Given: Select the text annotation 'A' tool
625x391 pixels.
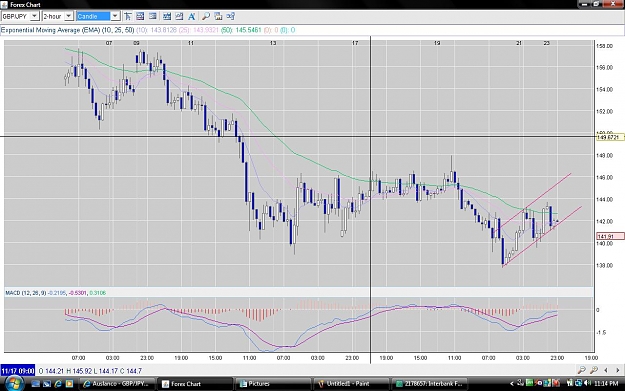Looking at the screenshot, I should 191,16.
